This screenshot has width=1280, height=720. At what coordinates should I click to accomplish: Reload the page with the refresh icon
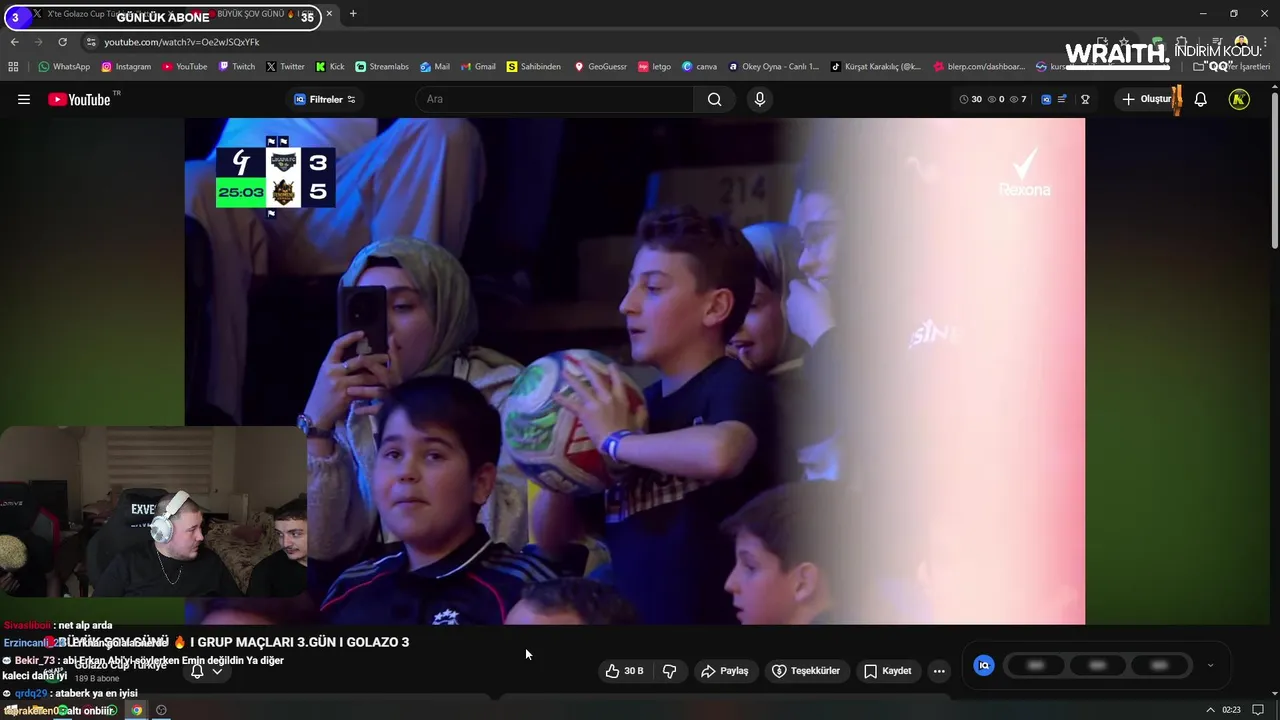click(x=62, y=42)
